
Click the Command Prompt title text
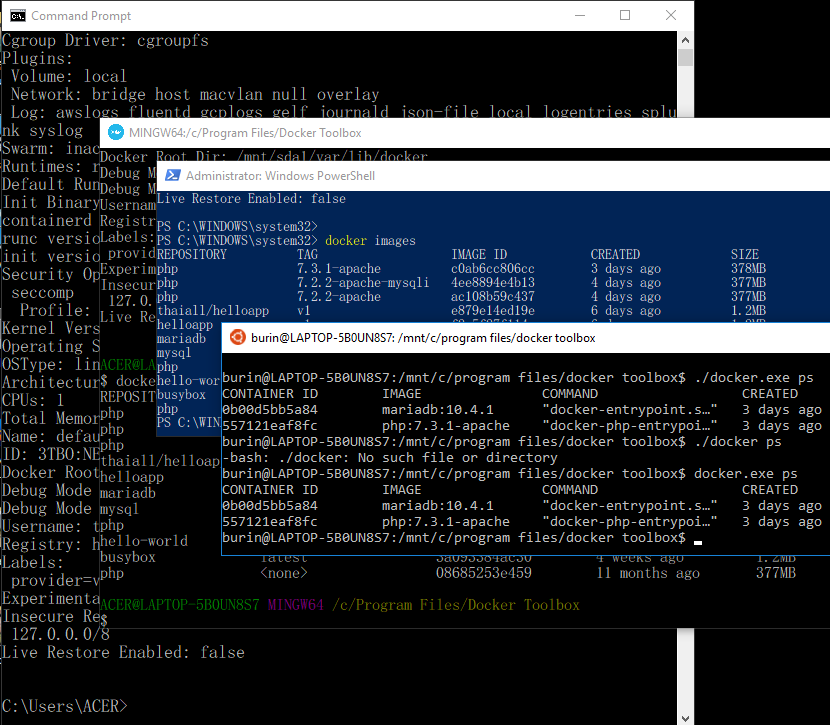[81, 16]
